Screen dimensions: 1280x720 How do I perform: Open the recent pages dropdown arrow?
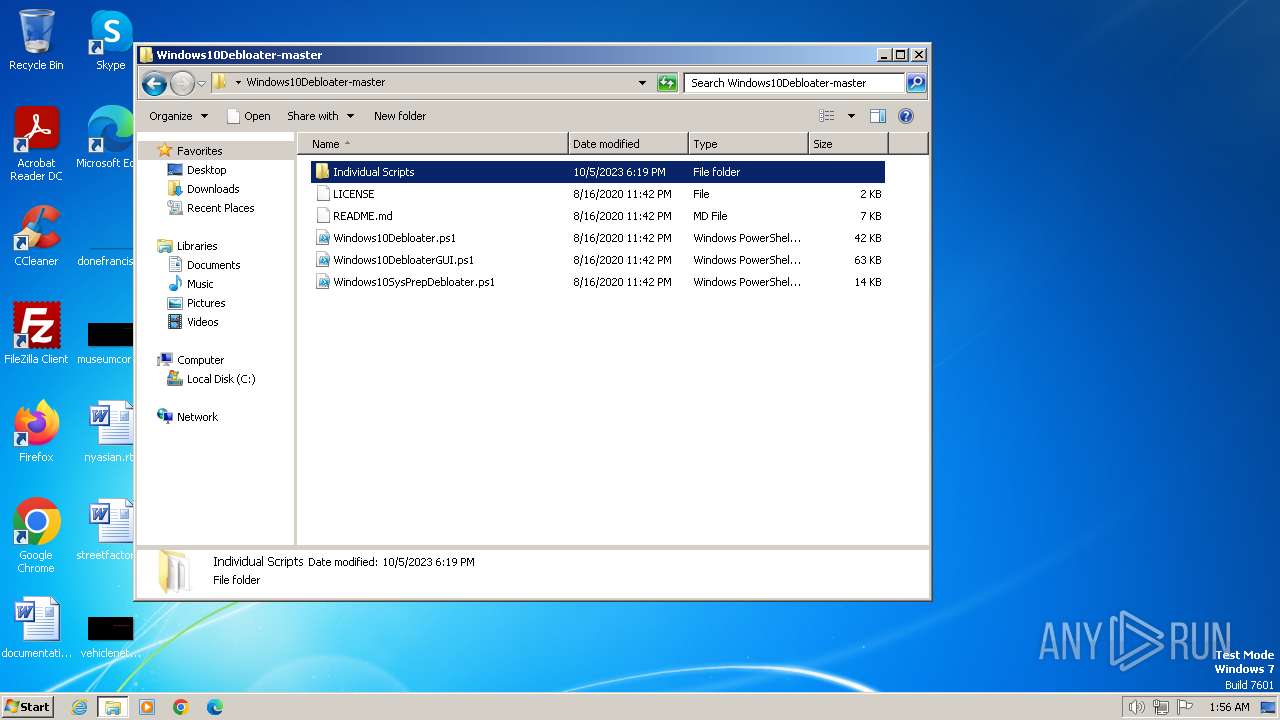coord(201,83)
